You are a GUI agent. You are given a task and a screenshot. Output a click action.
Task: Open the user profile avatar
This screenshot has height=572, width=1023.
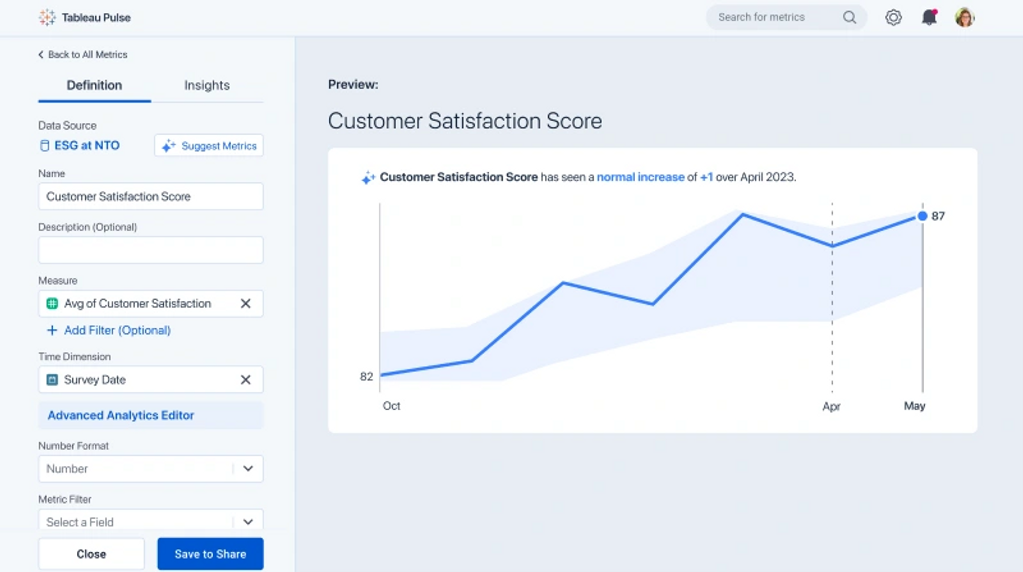point(964,17)
